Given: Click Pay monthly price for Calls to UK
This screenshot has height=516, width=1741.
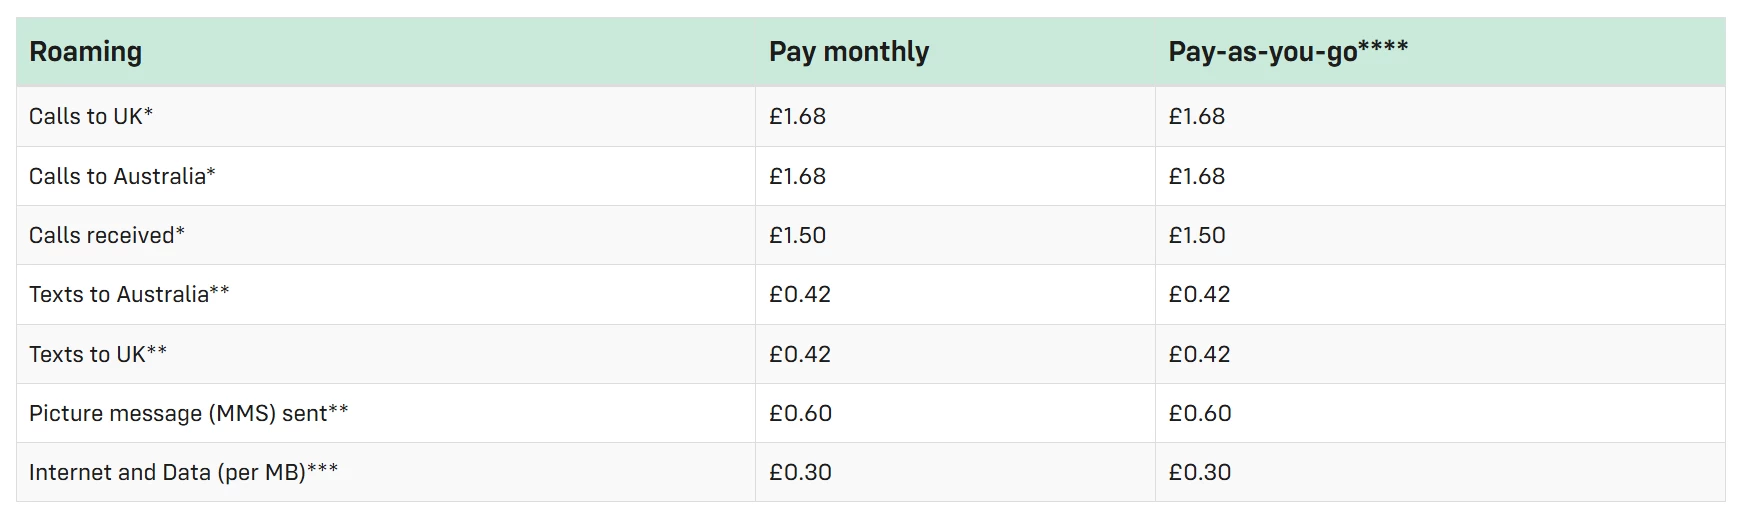Looking at the screenshot, I should point(797,116).
